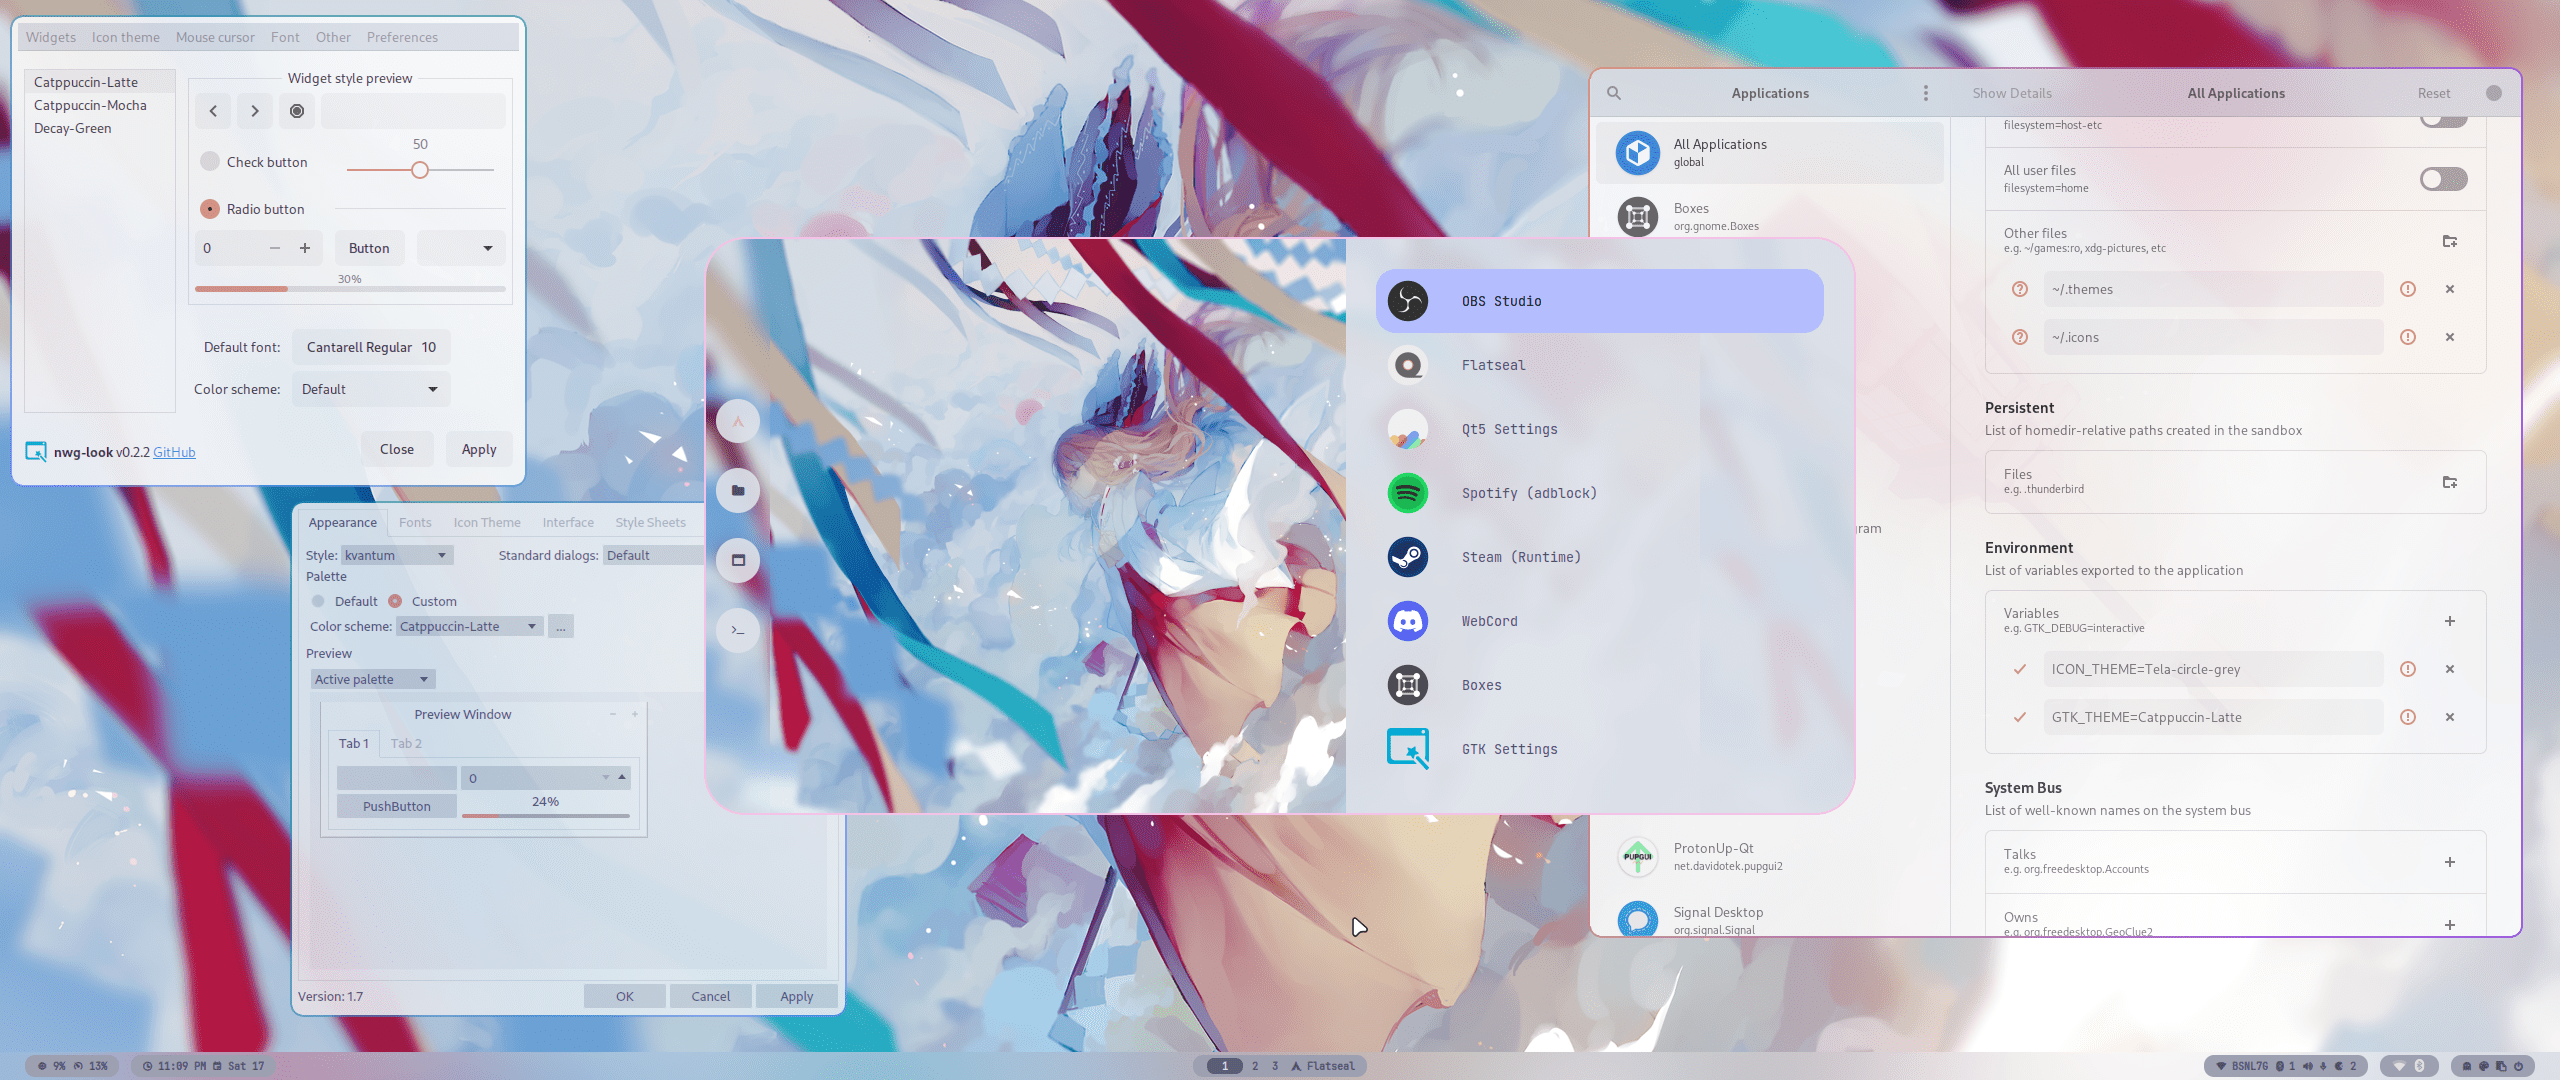Screen dimensions: 2560x1080
Task: Open Spotify (adblock) launcher entry
Action: 1528,493
